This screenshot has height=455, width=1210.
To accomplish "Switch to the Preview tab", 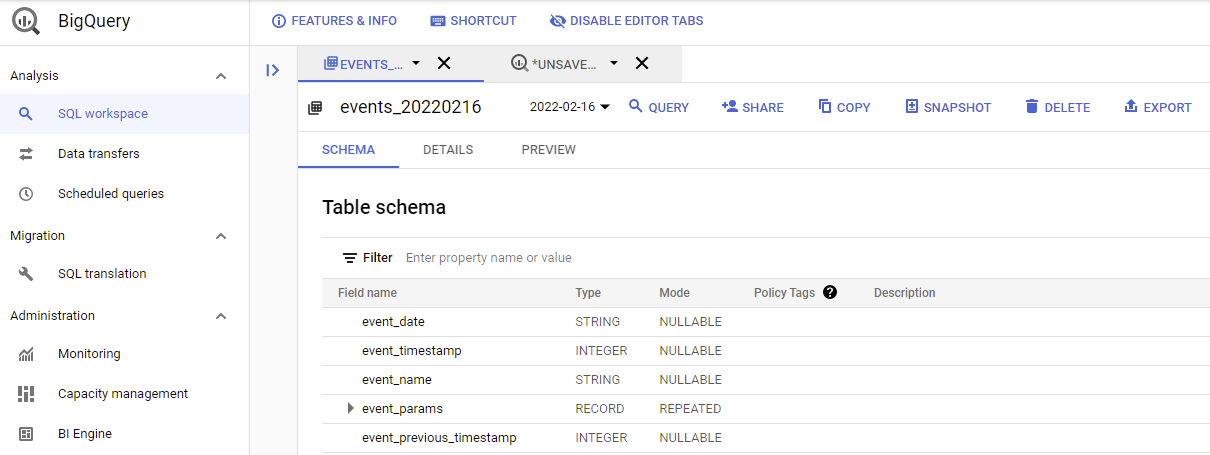I will 549,150.
